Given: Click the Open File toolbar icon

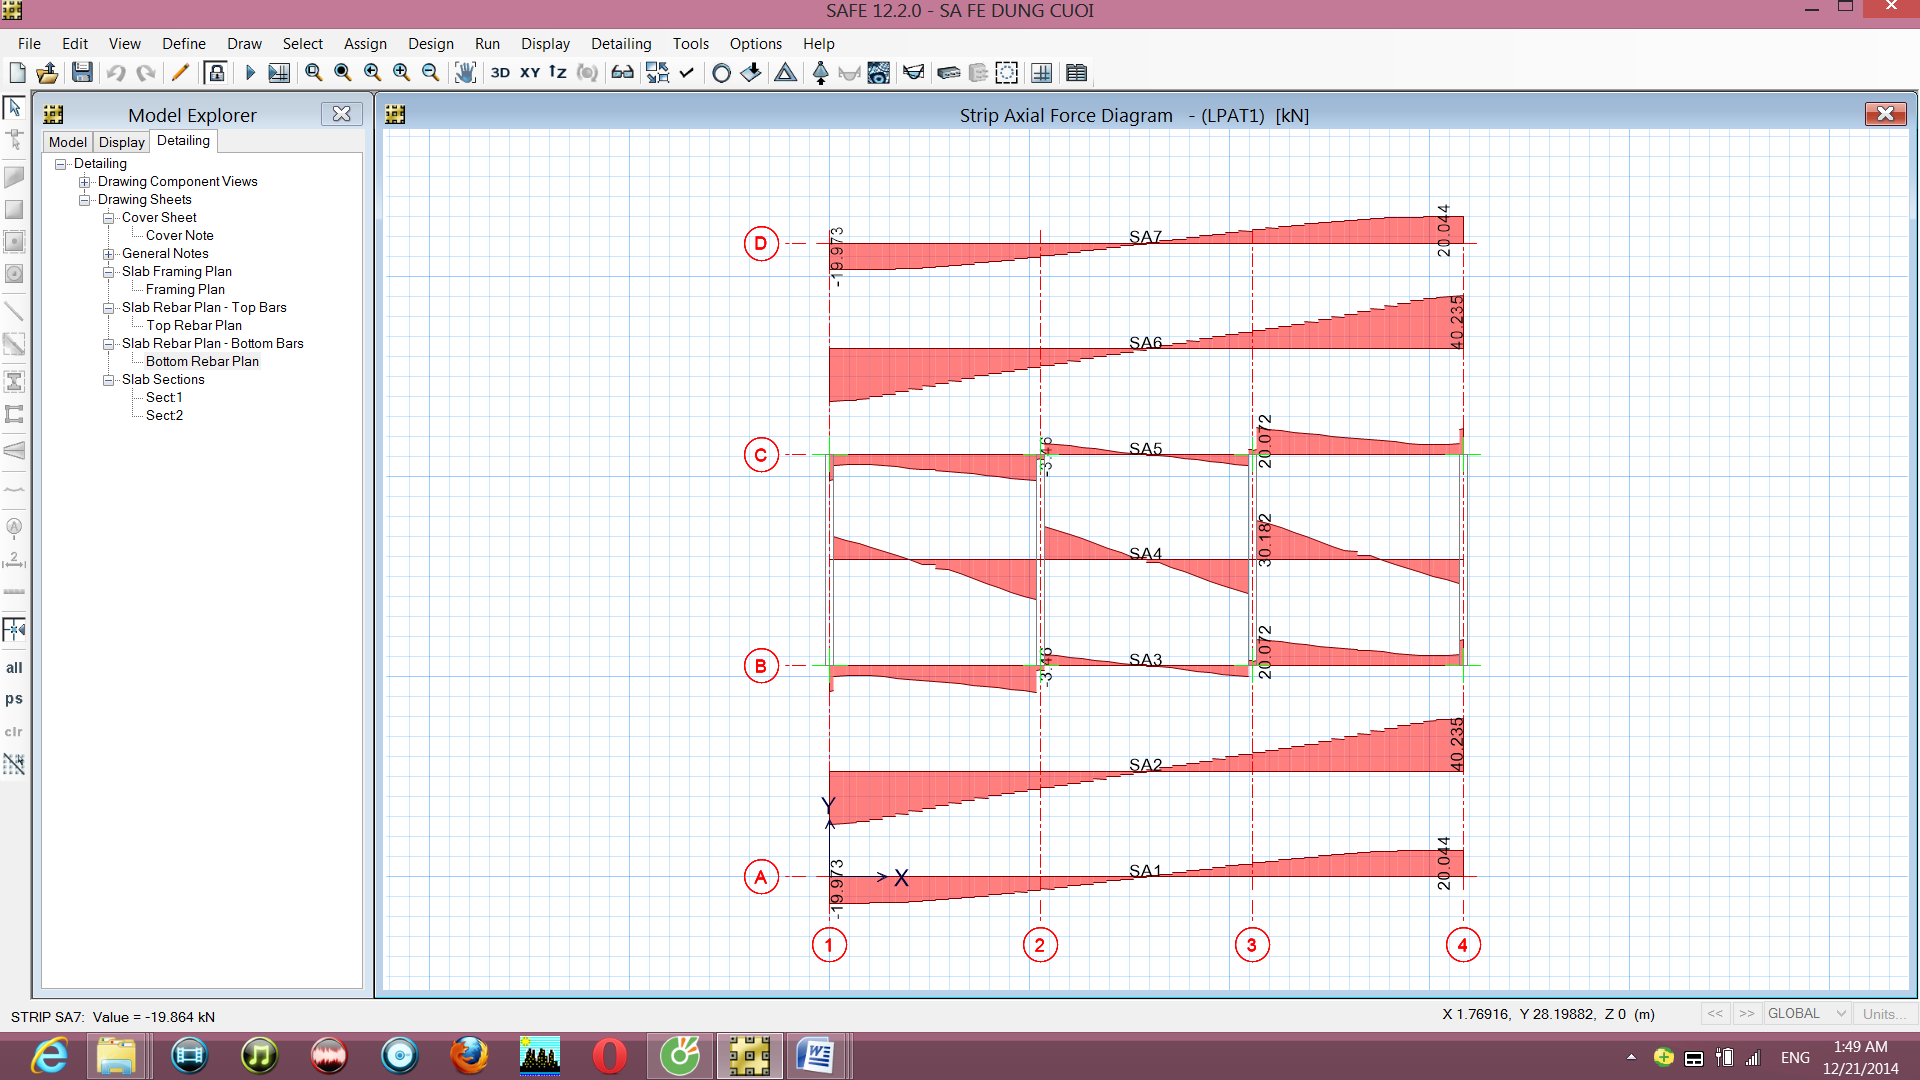Looking at the screenshot, I should click(x=47, y=73).
